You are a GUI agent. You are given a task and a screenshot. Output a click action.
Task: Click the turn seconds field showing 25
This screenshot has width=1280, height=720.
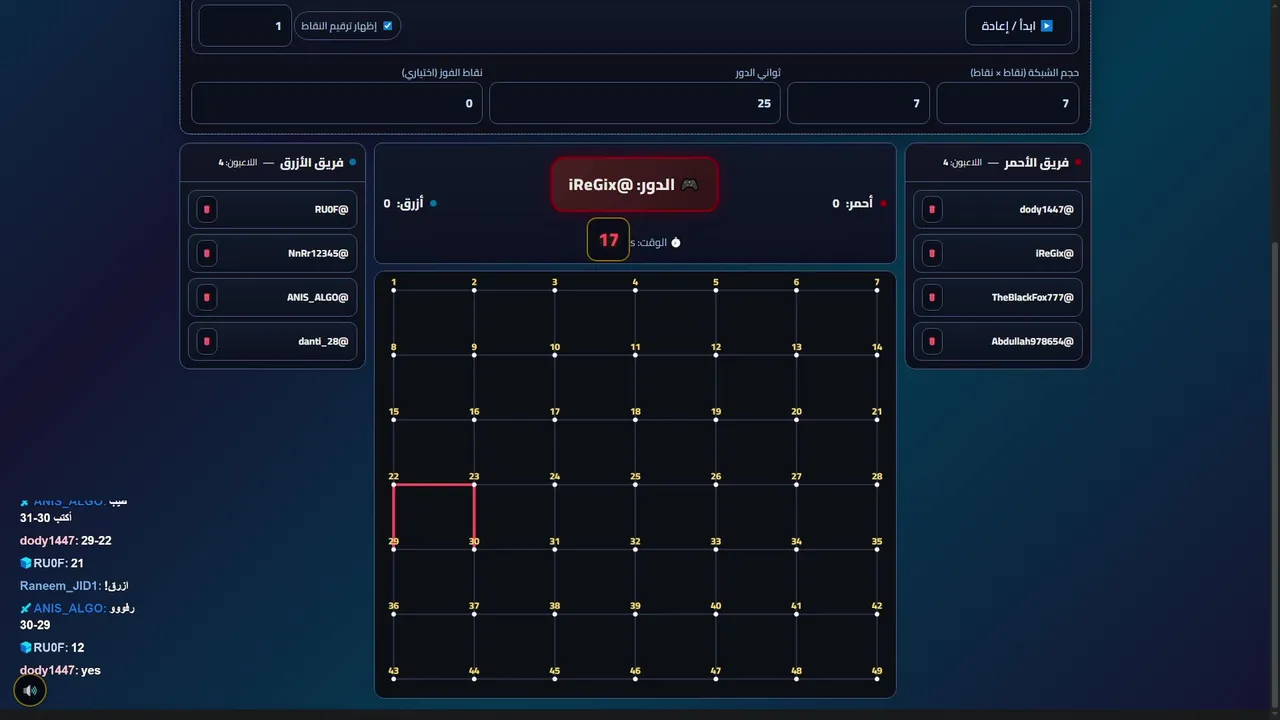[x=635, y=103]
